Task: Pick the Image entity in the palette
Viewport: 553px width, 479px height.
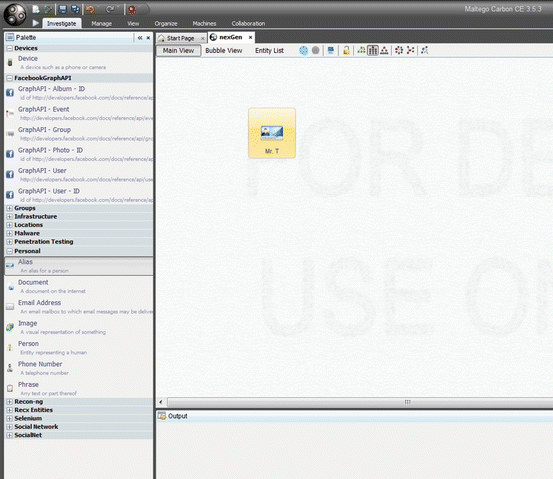Action: pos(79,327)
